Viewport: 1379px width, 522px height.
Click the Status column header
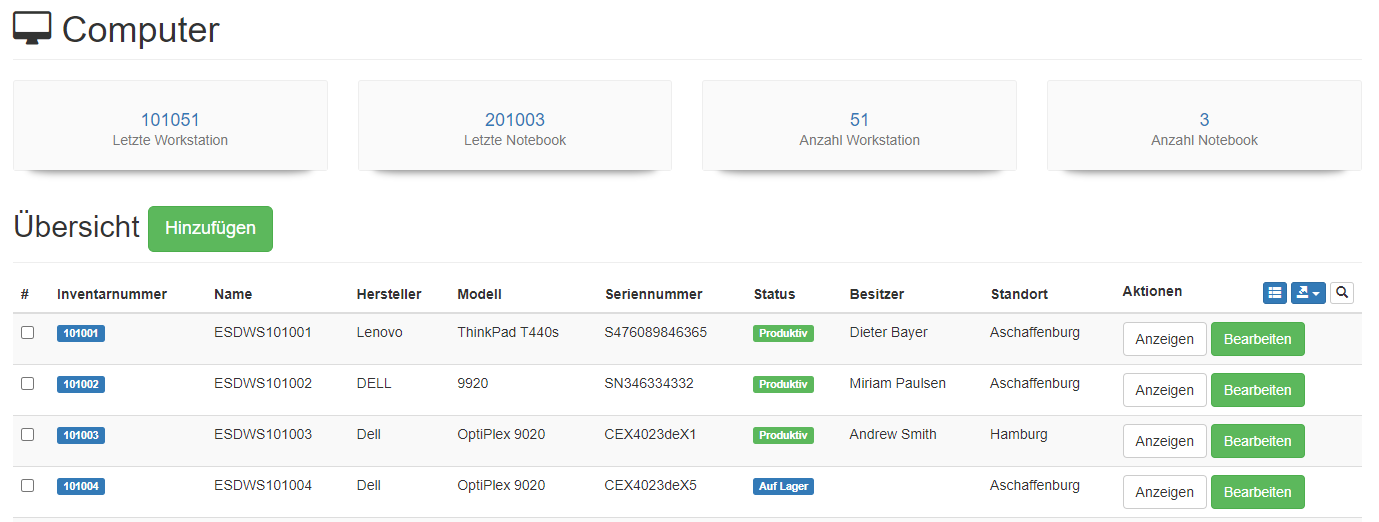point(774,294)
